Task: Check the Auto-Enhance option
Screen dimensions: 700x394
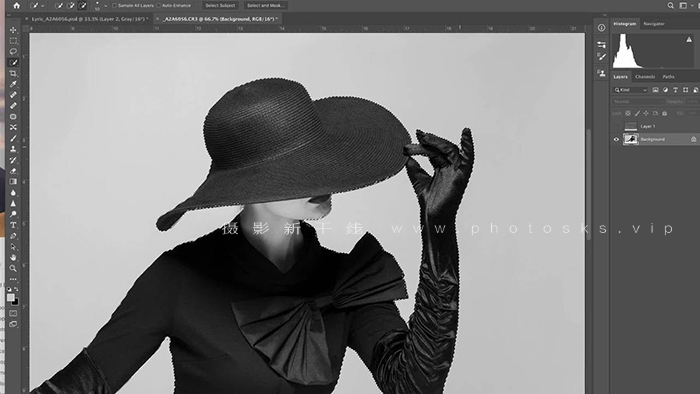Action: click(x=158, y=5)
